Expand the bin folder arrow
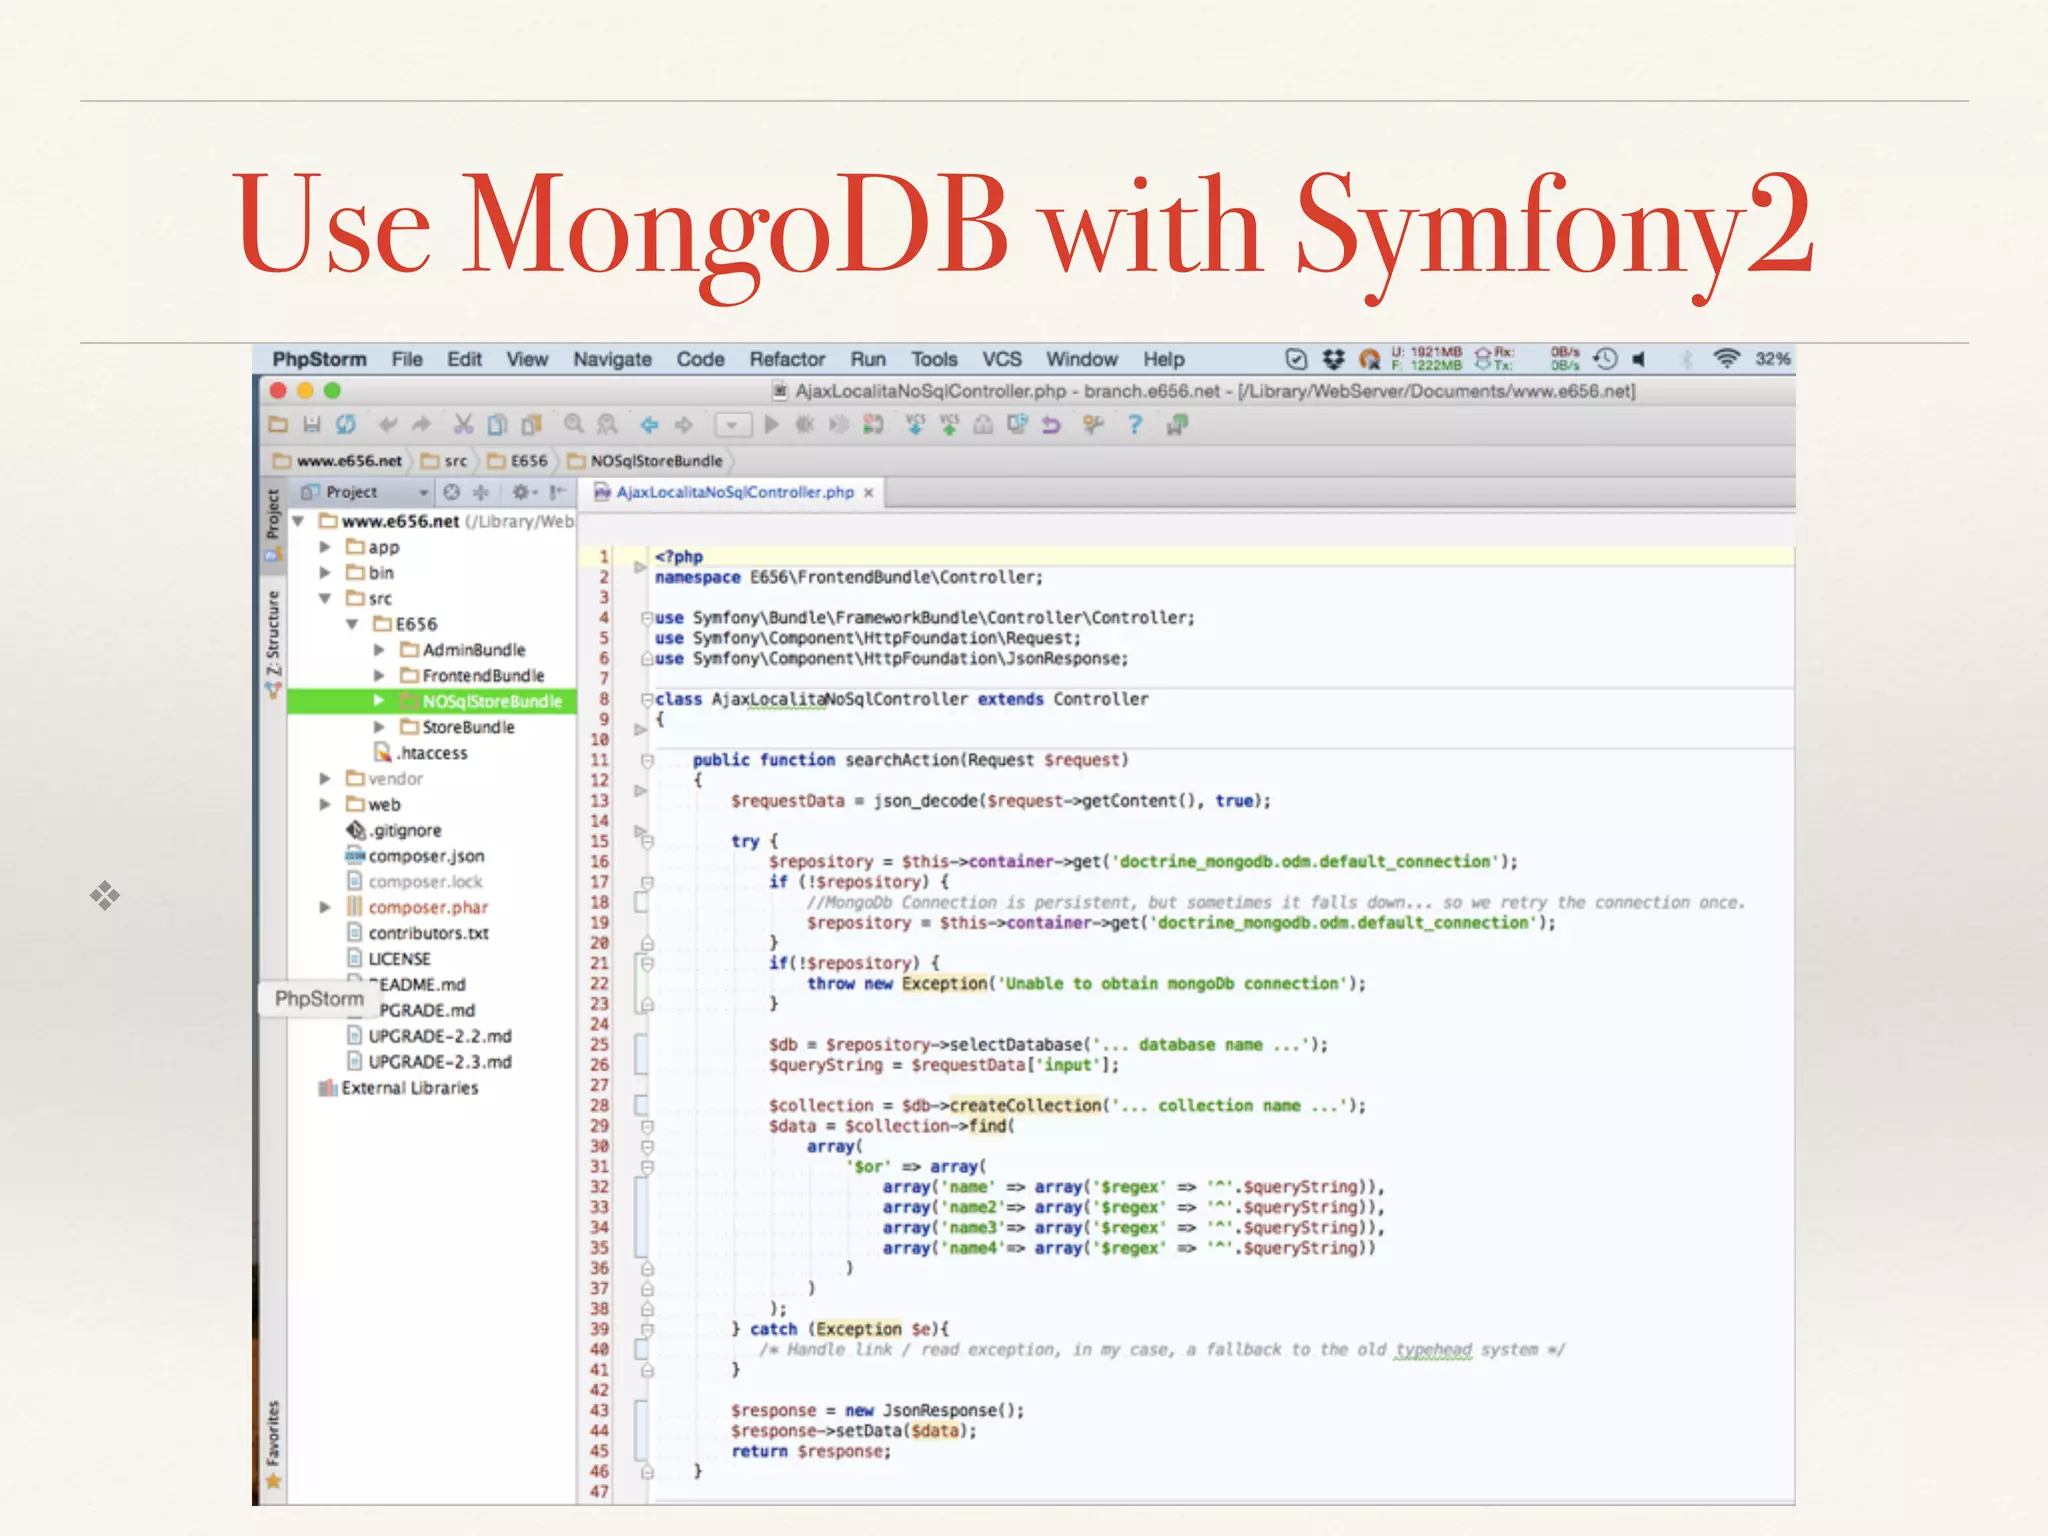 click(x=325, y=573)
